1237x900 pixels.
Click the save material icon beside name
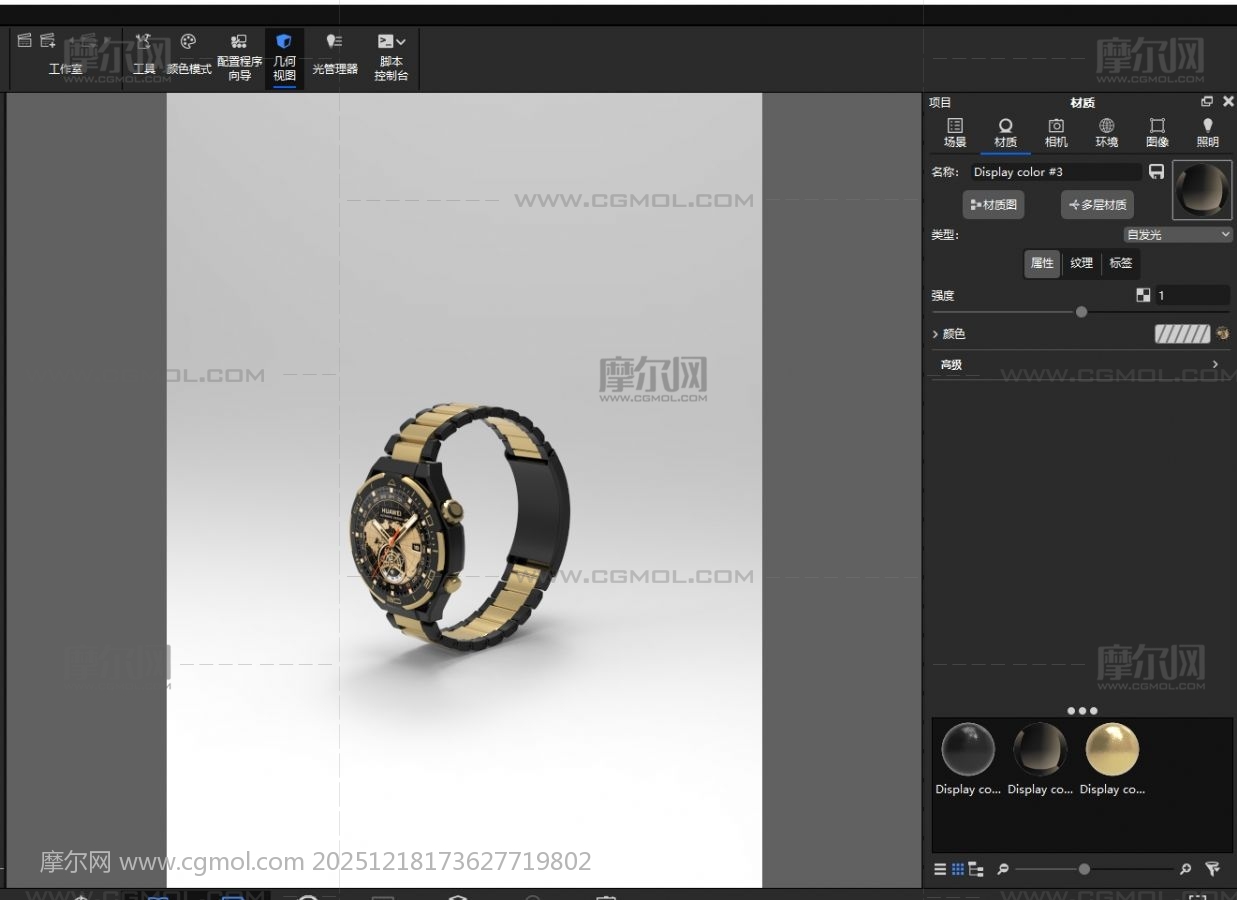[x=1156, y=172]
